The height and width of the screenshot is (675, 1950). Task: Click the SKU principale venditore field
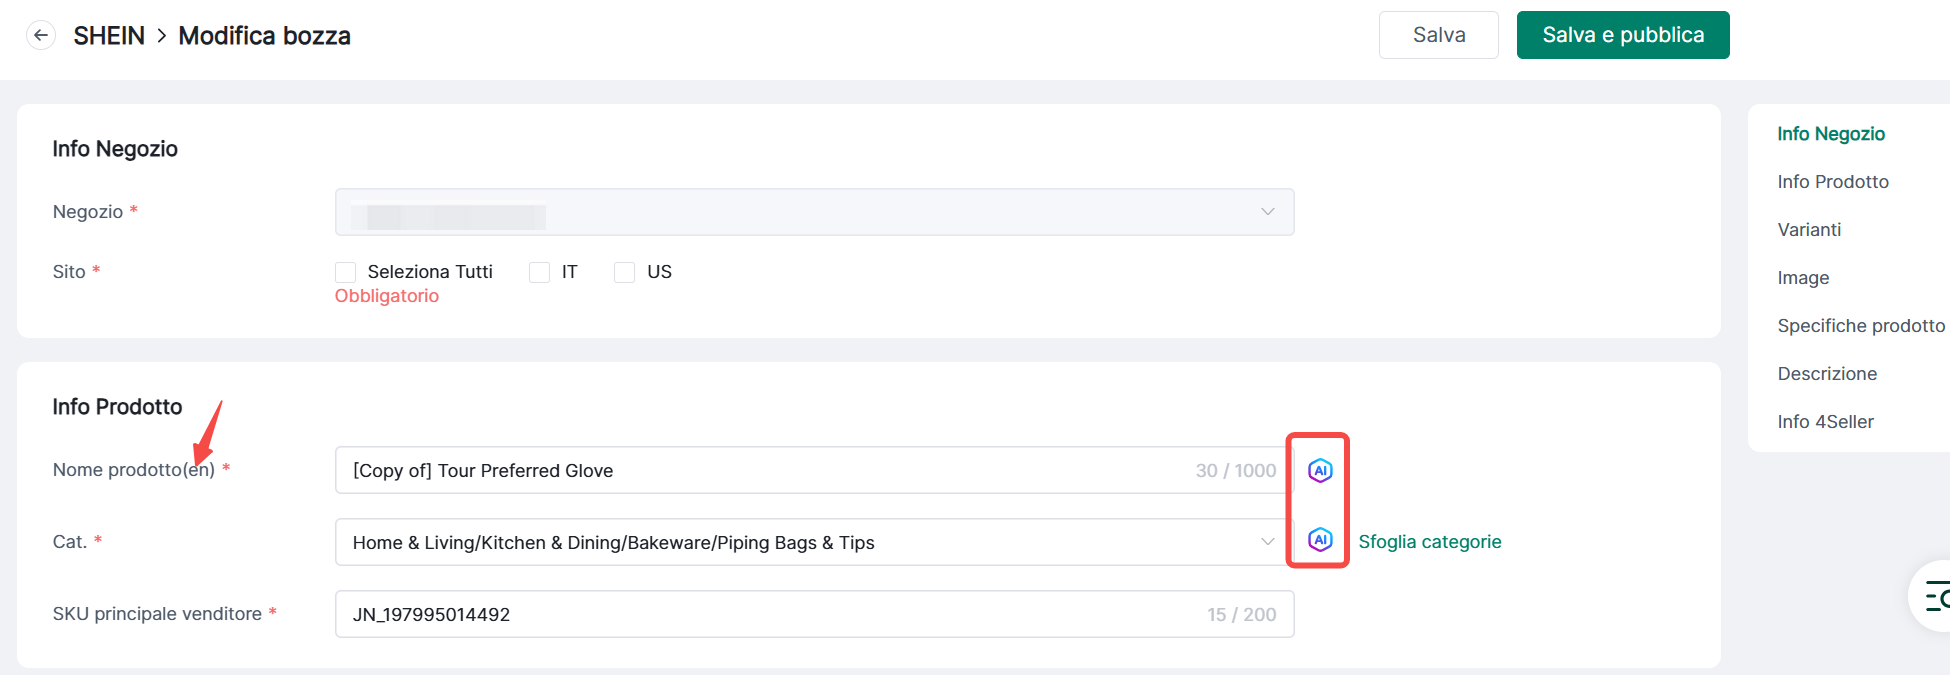770,614
